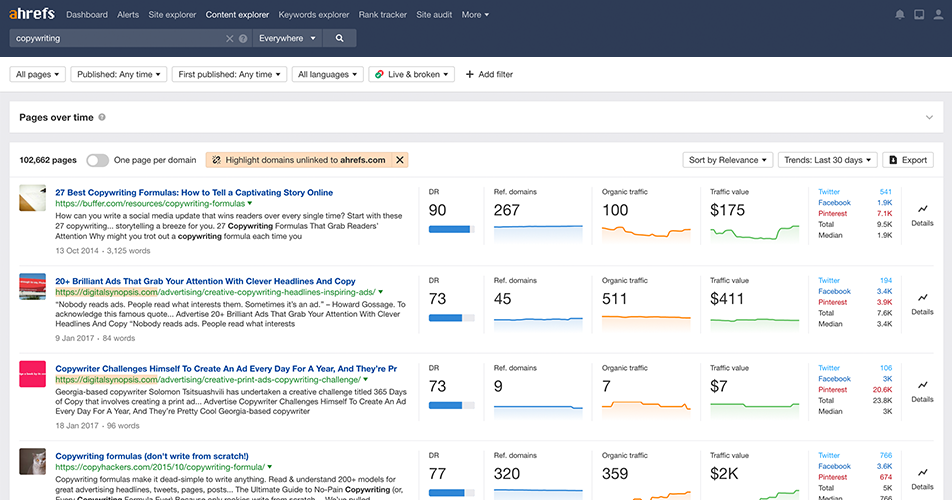Image resolution: width=952 pixels, height=500 pixels.
Task: Run the search with the magnifier button
Action: [339, 38]
